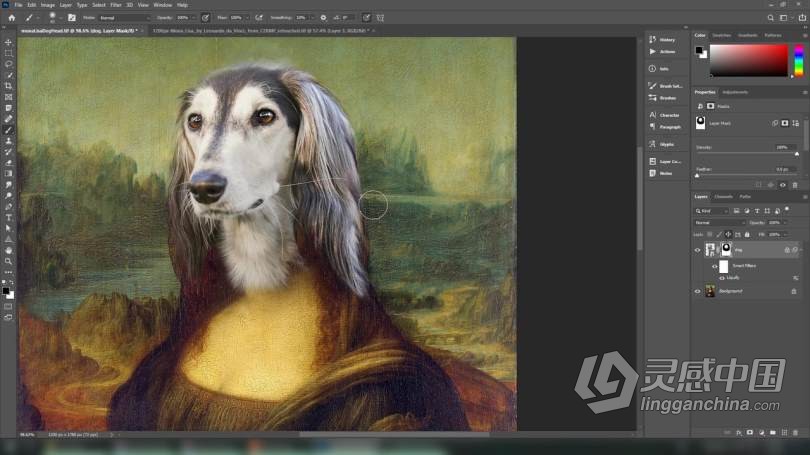Hide the Background layer
Viewport: 810px width, 455px height.
tap(697, 291)
